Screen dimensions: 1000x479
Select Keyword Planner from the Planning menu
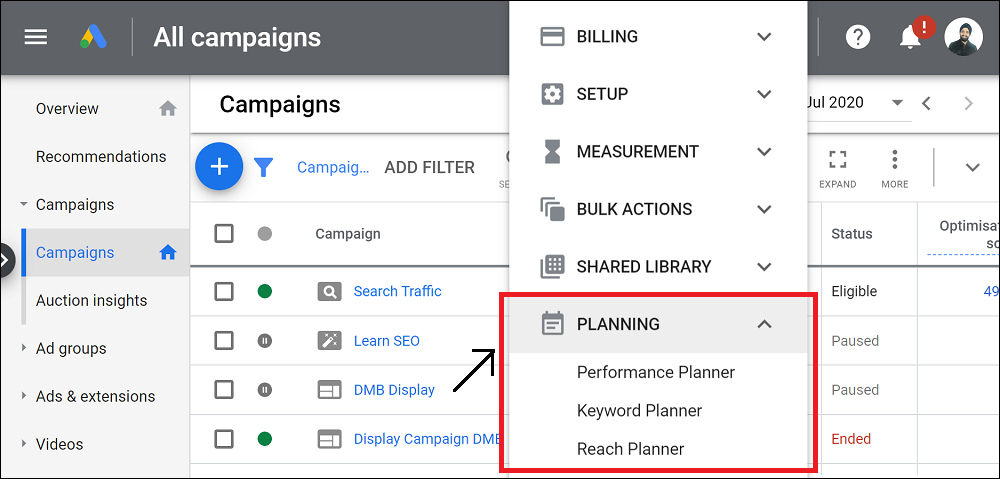639,410
